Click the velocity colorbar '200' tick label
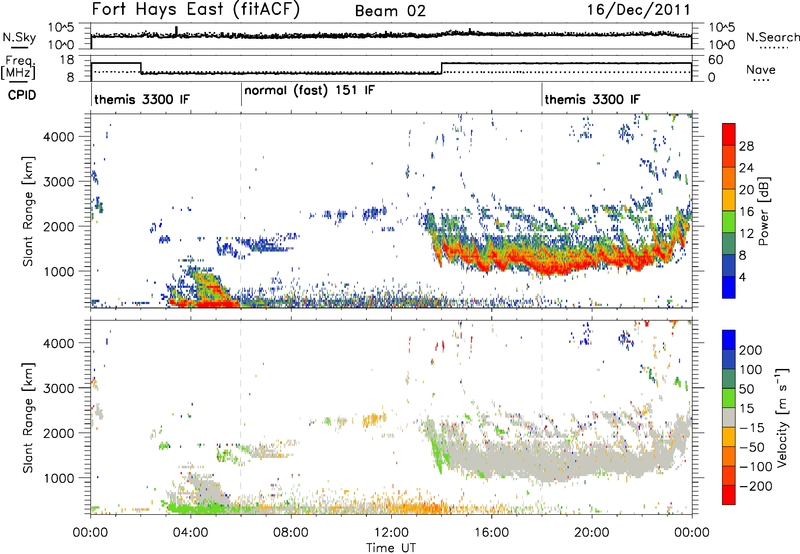800x554 pixels. pos(751,350)
